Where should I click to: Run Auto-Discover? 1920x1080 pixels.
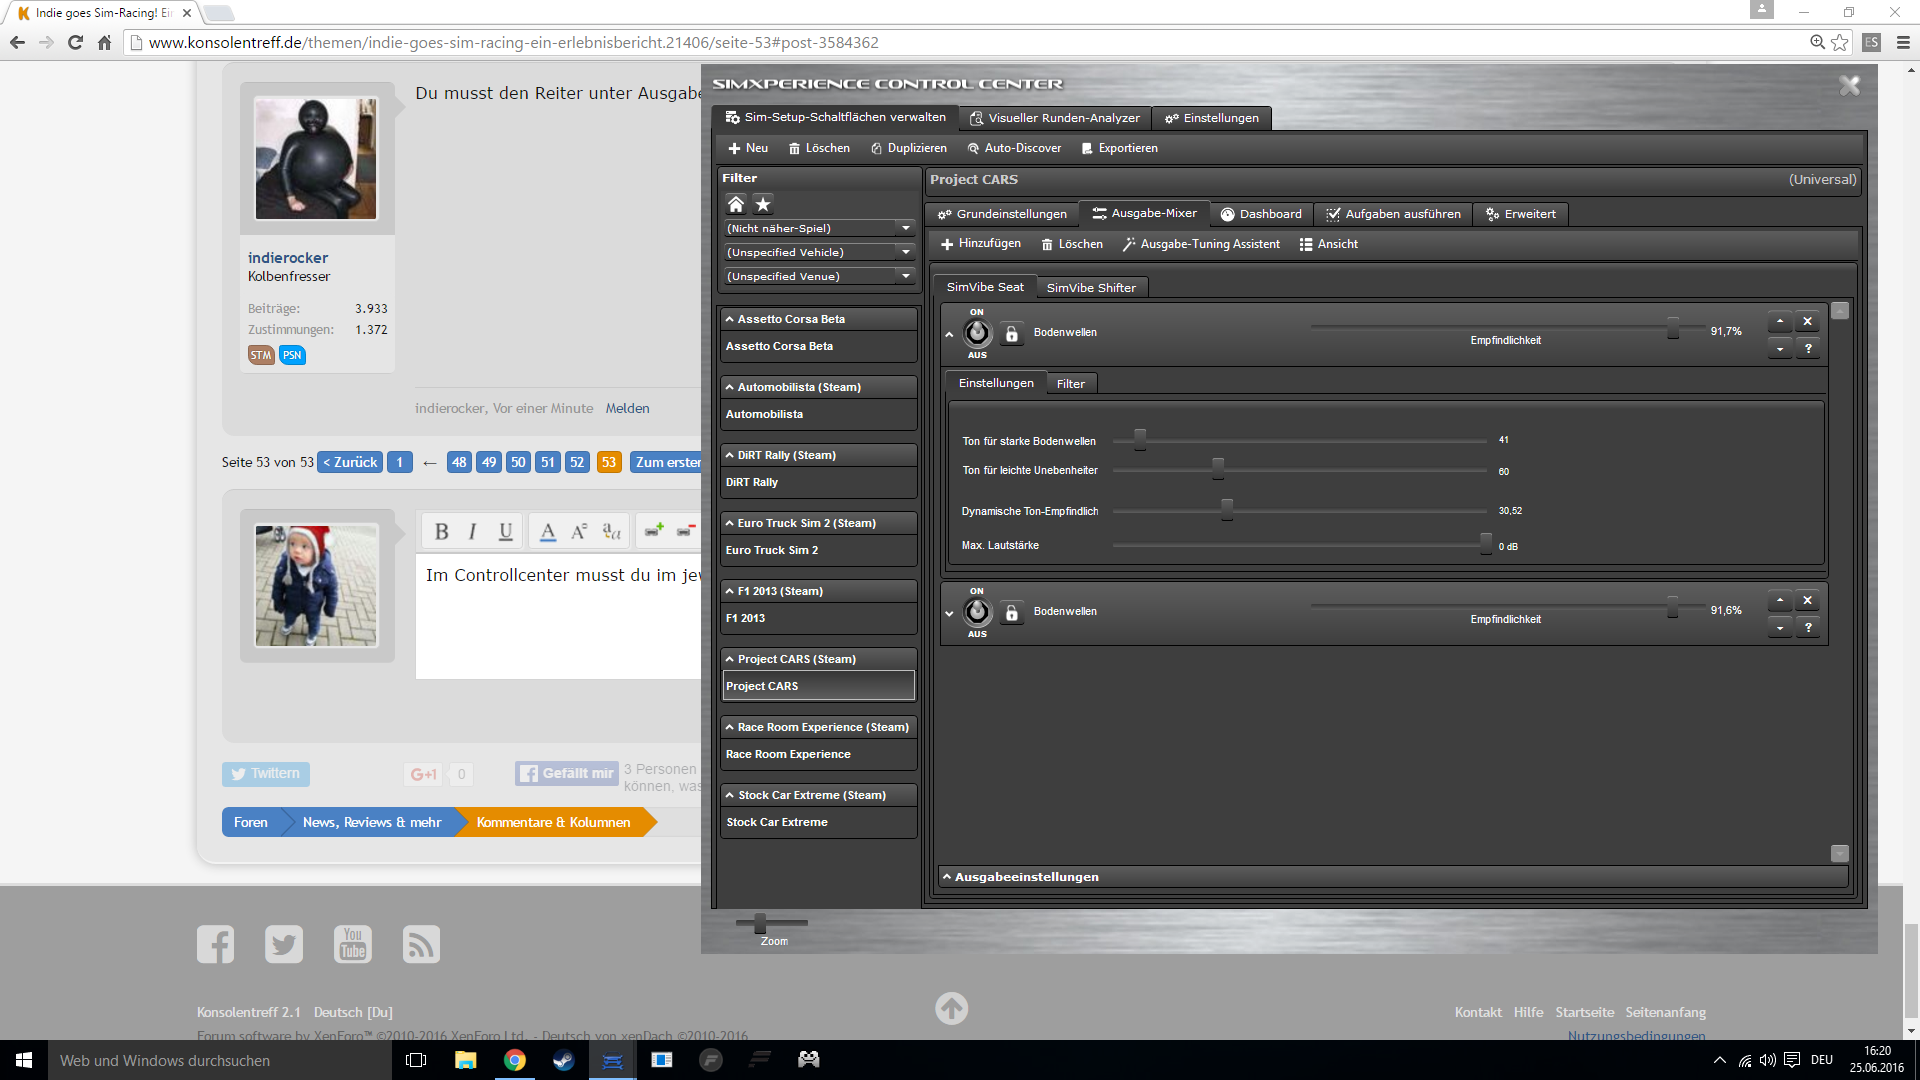click(x=1014, y=148)
